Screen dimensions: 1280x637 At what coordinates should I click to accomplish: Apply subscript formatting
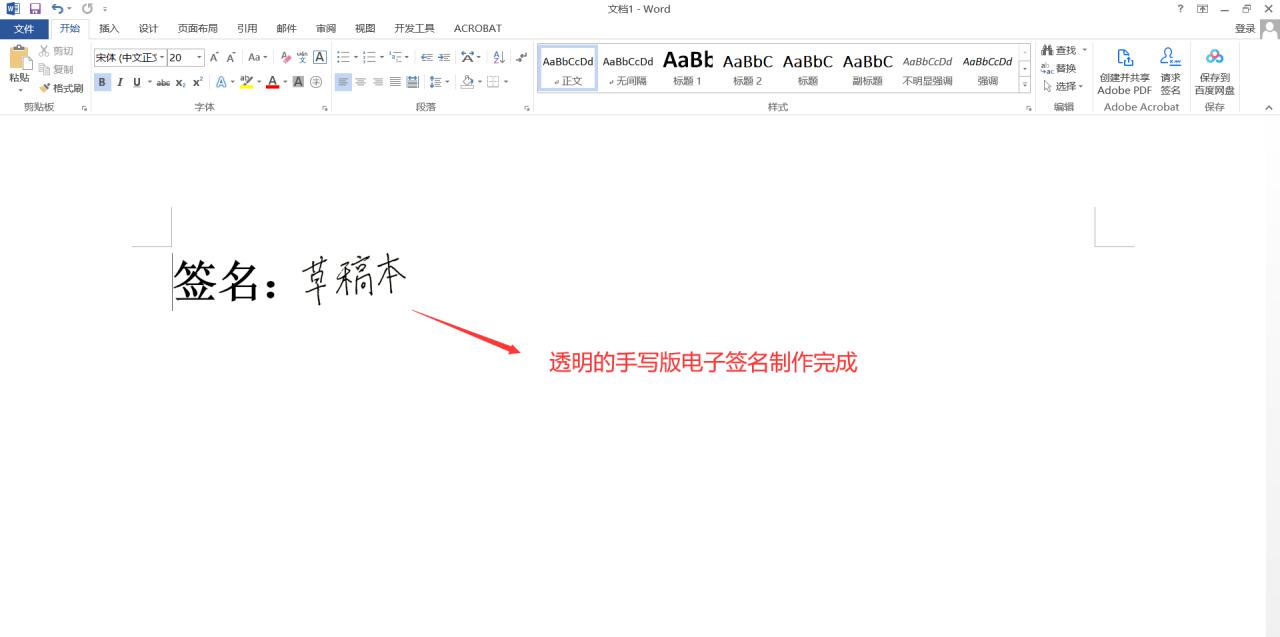[181, 82]
